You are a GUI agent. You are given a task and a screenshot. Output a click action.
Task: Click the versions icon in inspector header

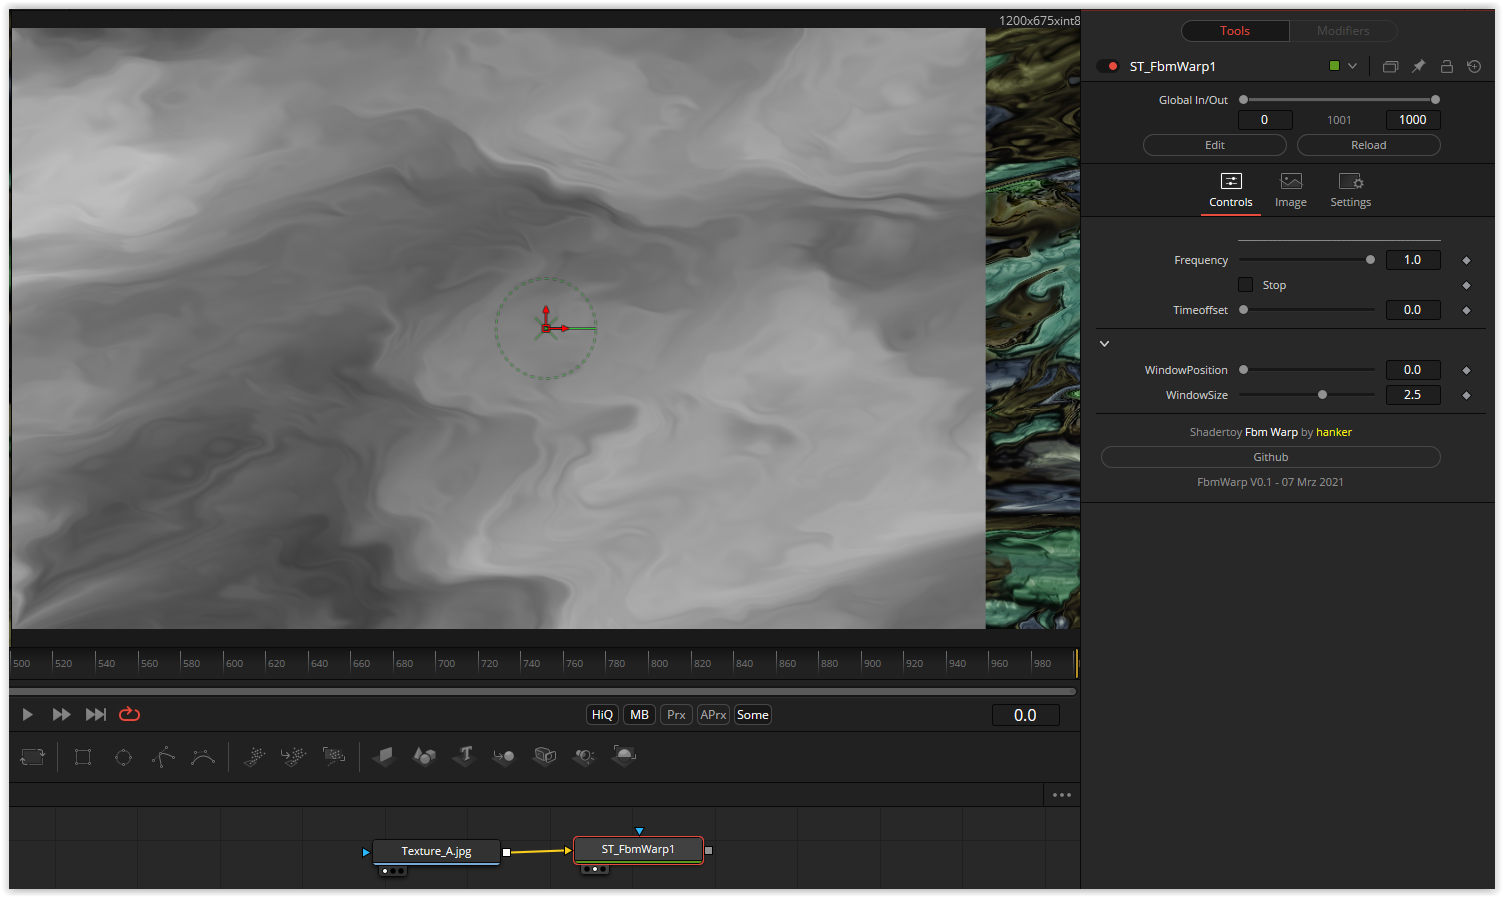[1390, 66]
